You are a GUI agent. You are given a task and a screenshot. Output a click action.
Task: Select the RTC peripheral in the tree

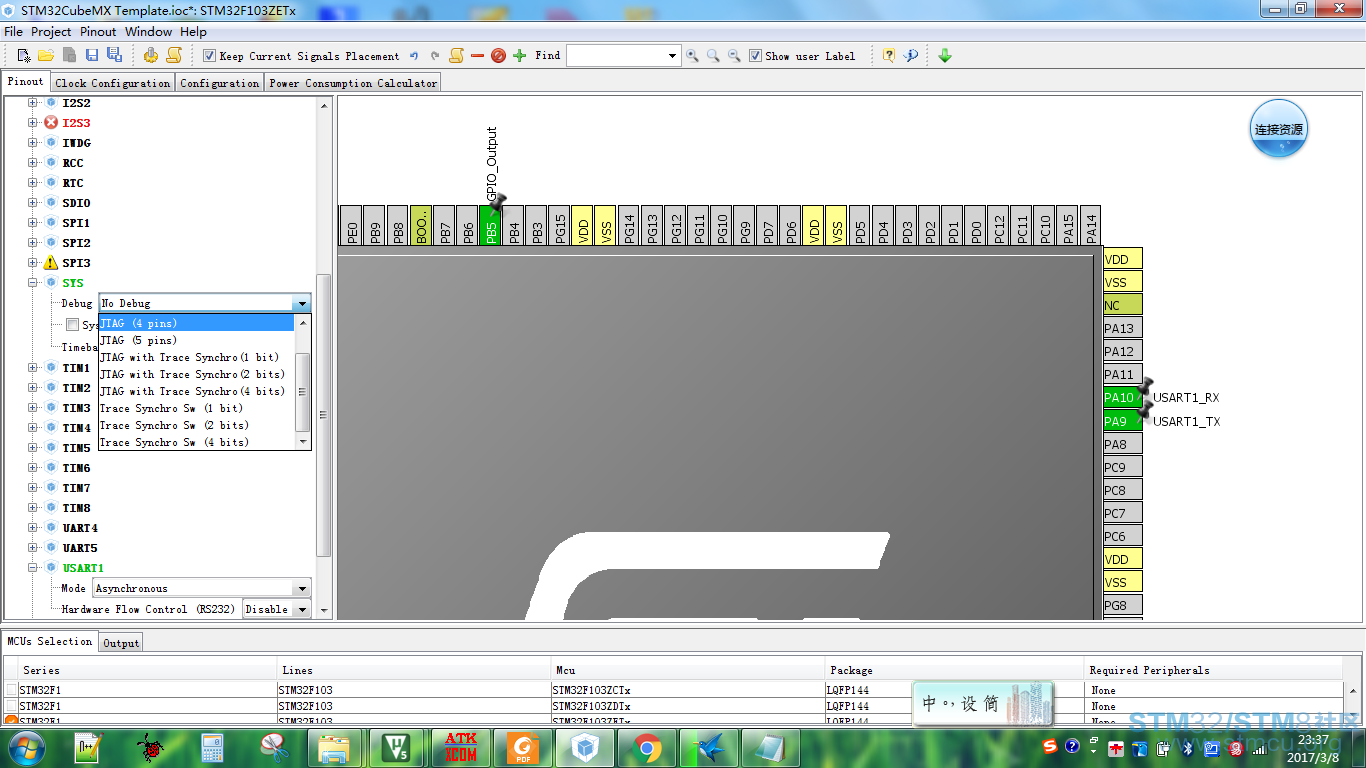click(73, 183)
